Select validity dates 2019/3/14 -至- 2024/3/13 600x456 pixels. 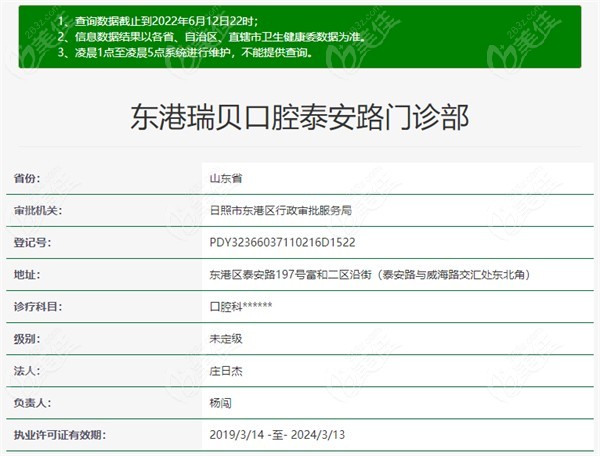277,435
